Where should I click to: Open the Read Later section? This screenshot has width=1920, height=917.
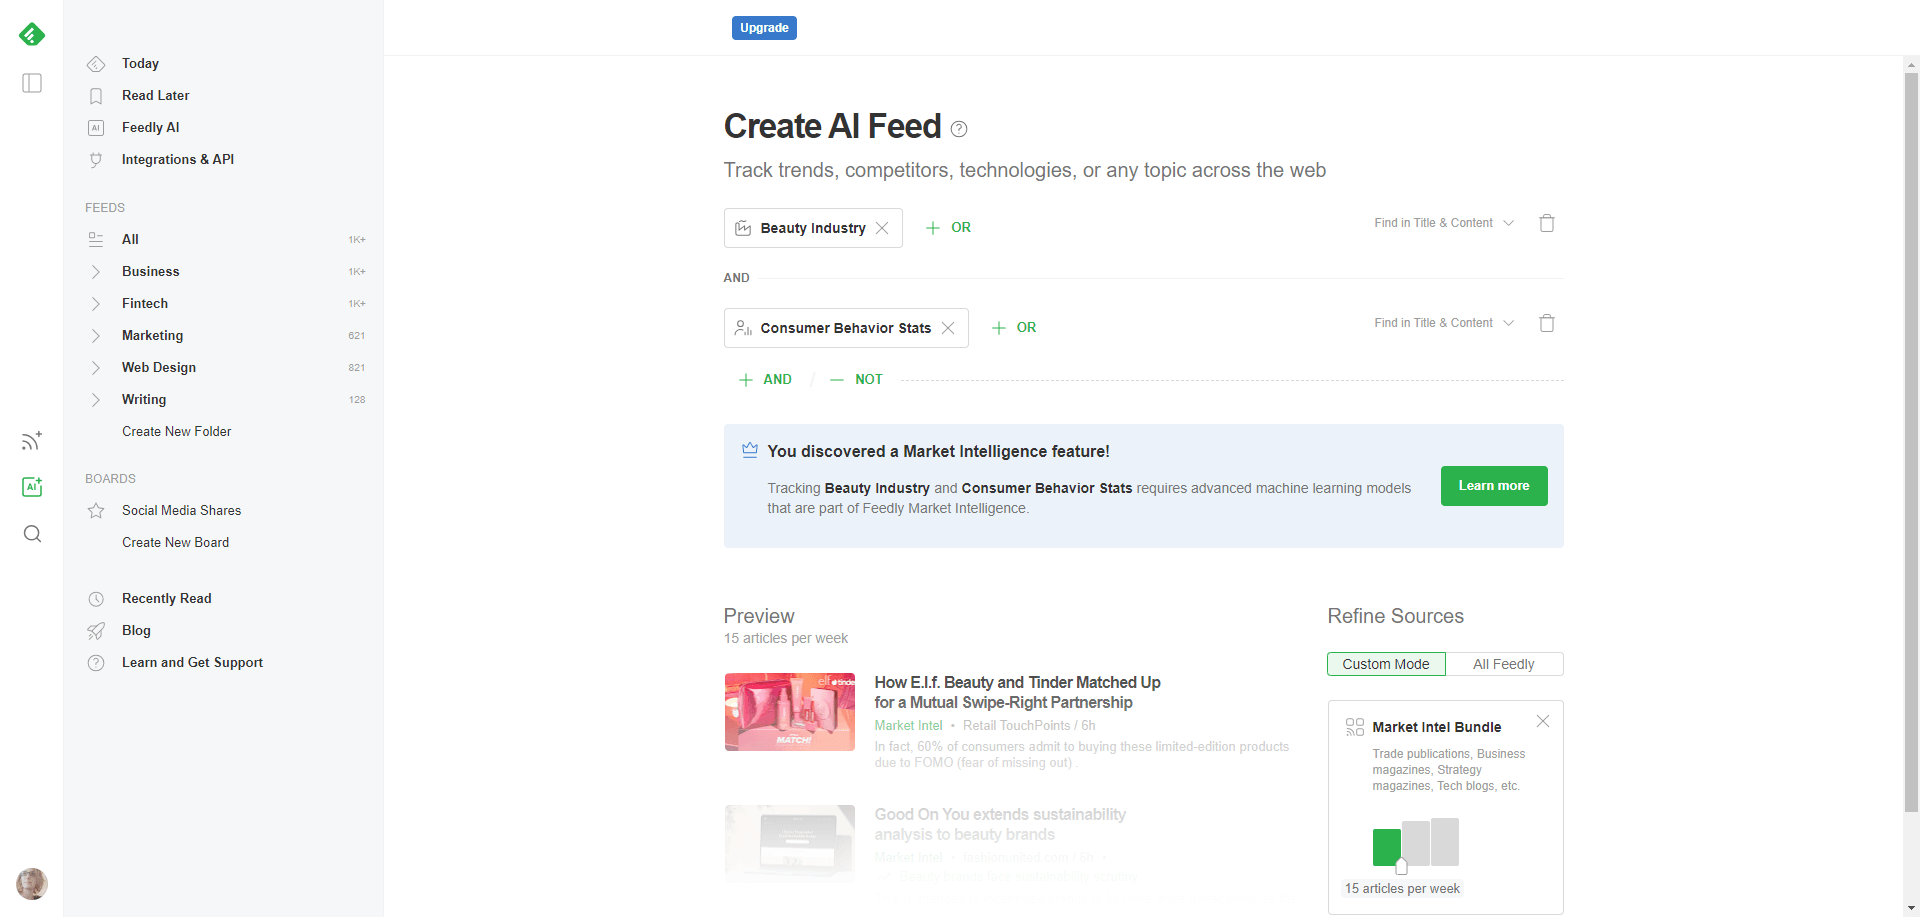click(x=155, y=95)
